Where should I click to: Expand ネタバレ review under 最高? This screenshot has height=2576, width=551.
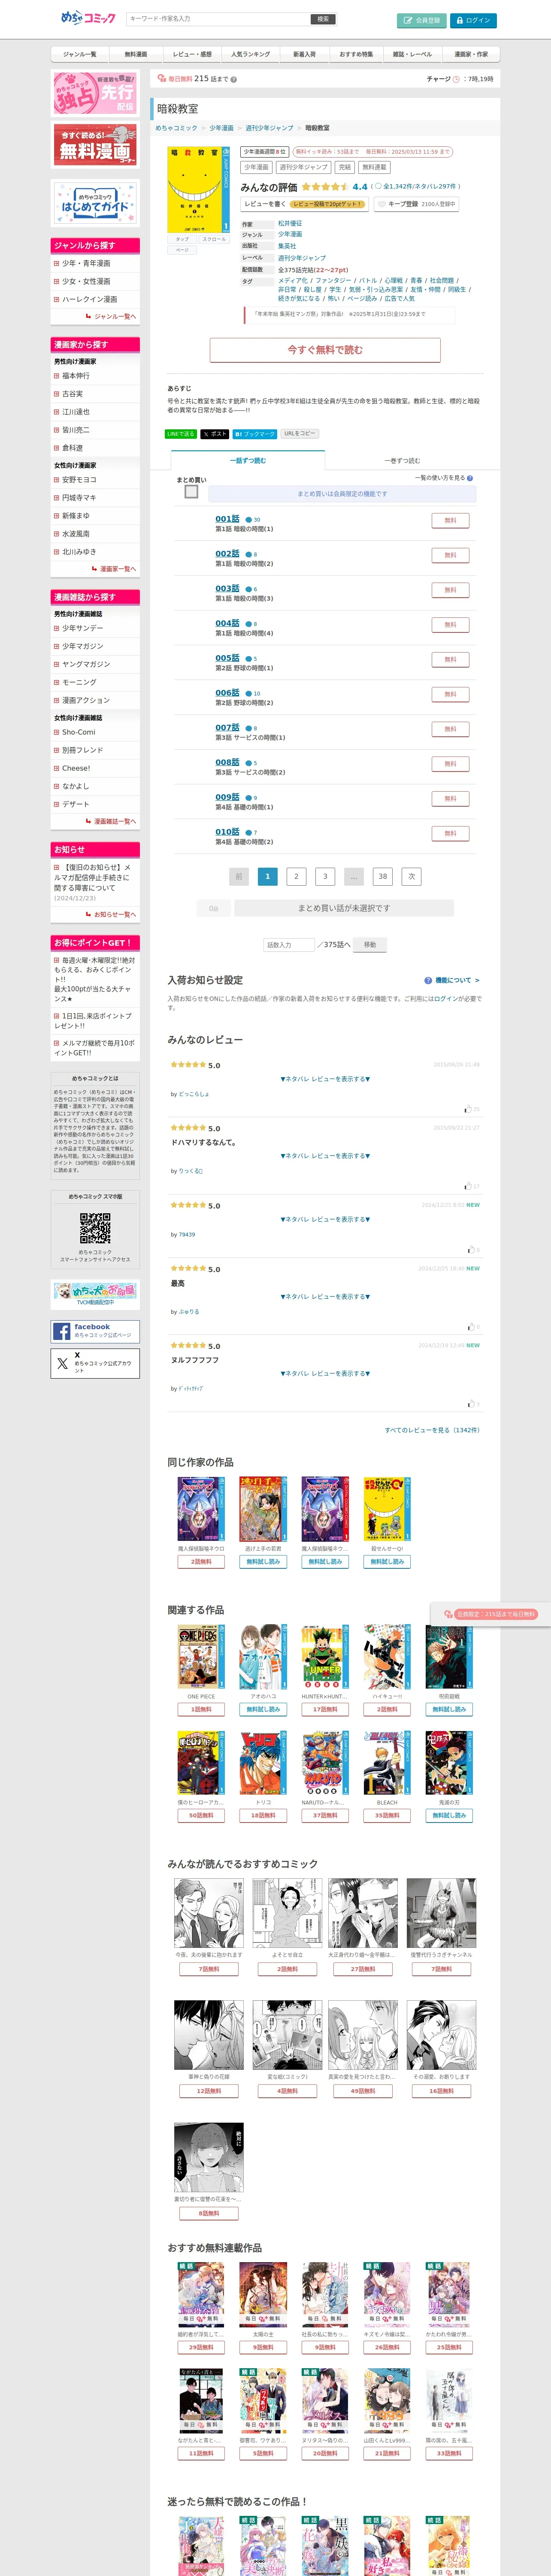[x=325, y=1297]
